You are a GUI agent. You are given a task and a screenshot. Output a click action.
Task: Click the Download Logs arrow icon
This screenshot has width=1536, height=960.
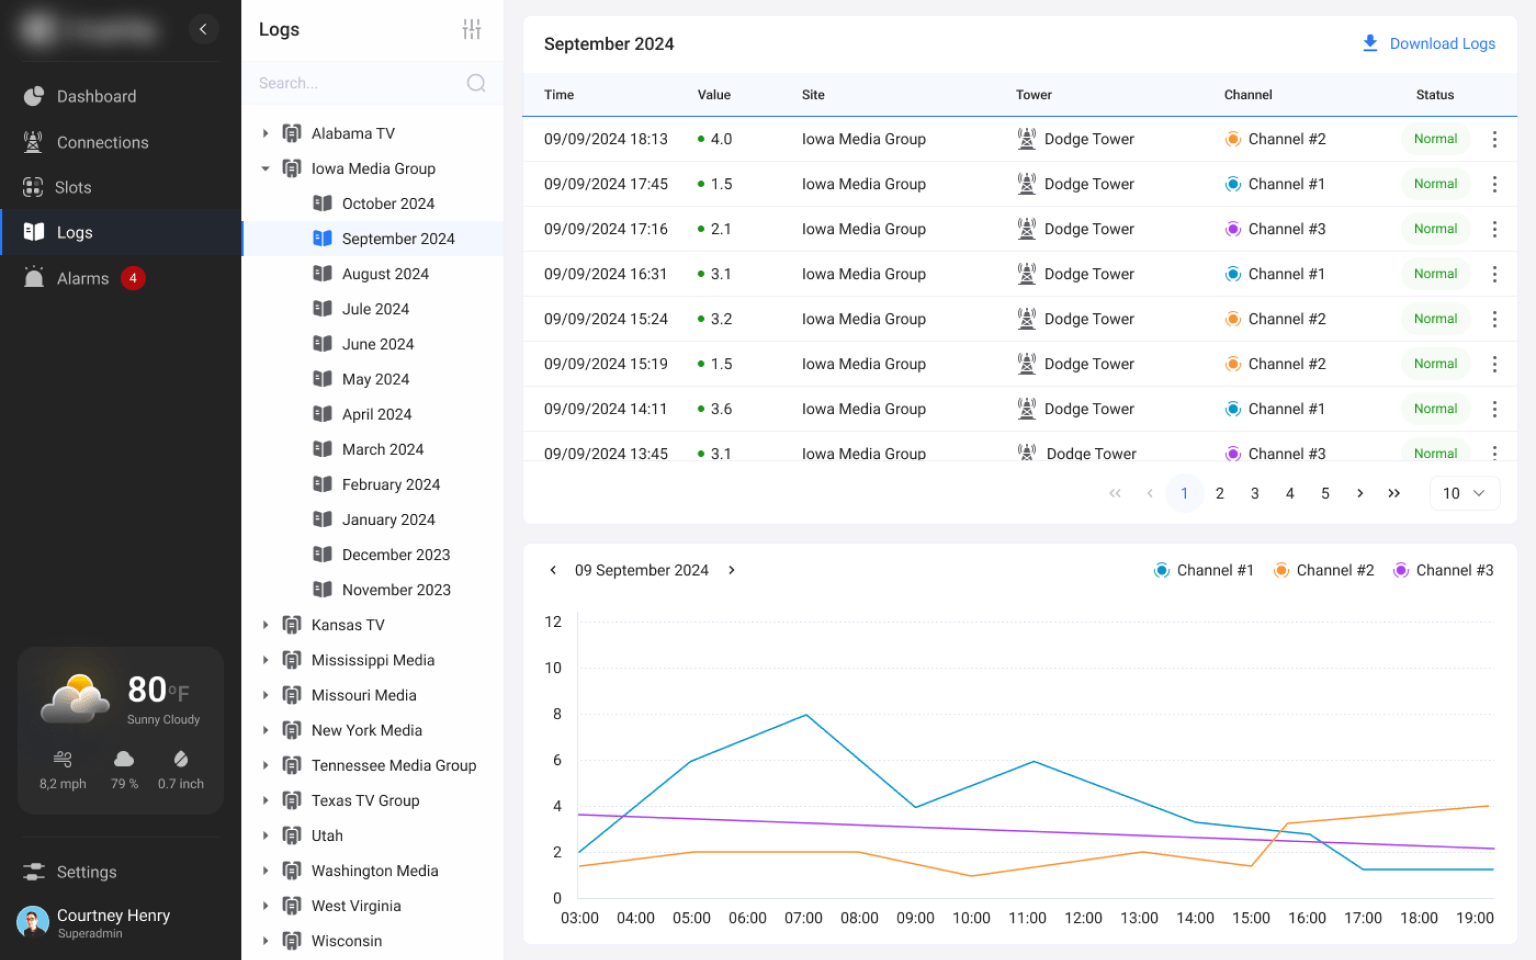click(1370, 43)
